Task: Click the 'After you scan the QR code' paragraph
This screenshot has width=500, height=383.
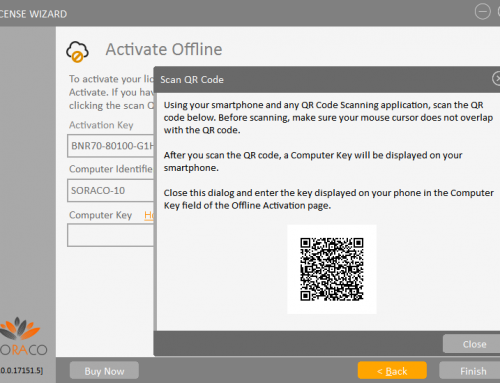Action: pos(313,161)
